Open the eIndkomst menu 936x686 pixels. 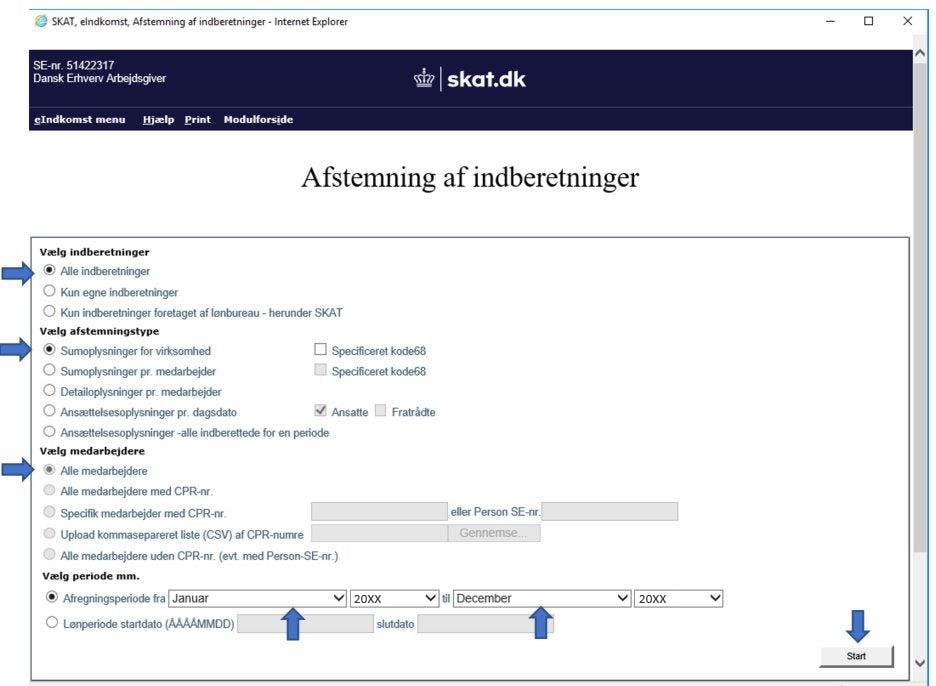80,120
